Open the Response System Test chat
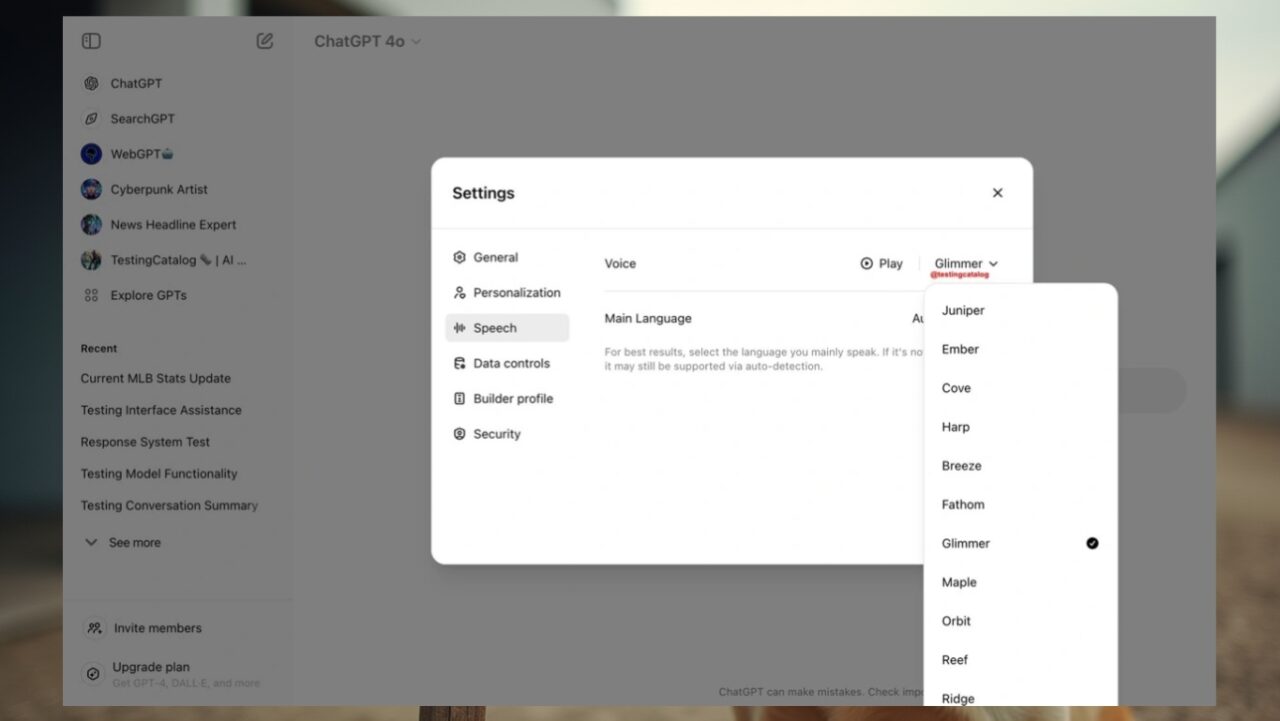The width and height of the screenshot is (1280, 721). tap(145, 442)
